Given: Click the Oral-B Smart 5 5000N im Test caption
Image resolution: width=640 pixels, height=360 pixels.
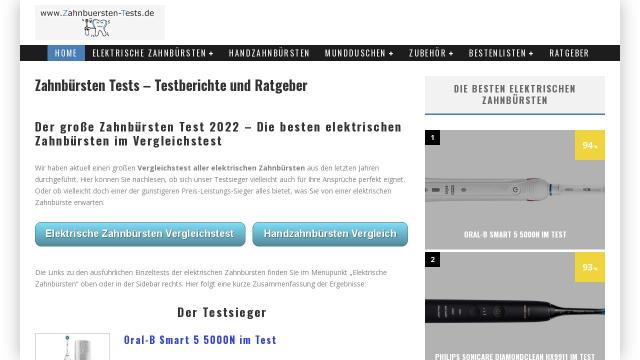Looking at the screenshot, I should [515, 235].
